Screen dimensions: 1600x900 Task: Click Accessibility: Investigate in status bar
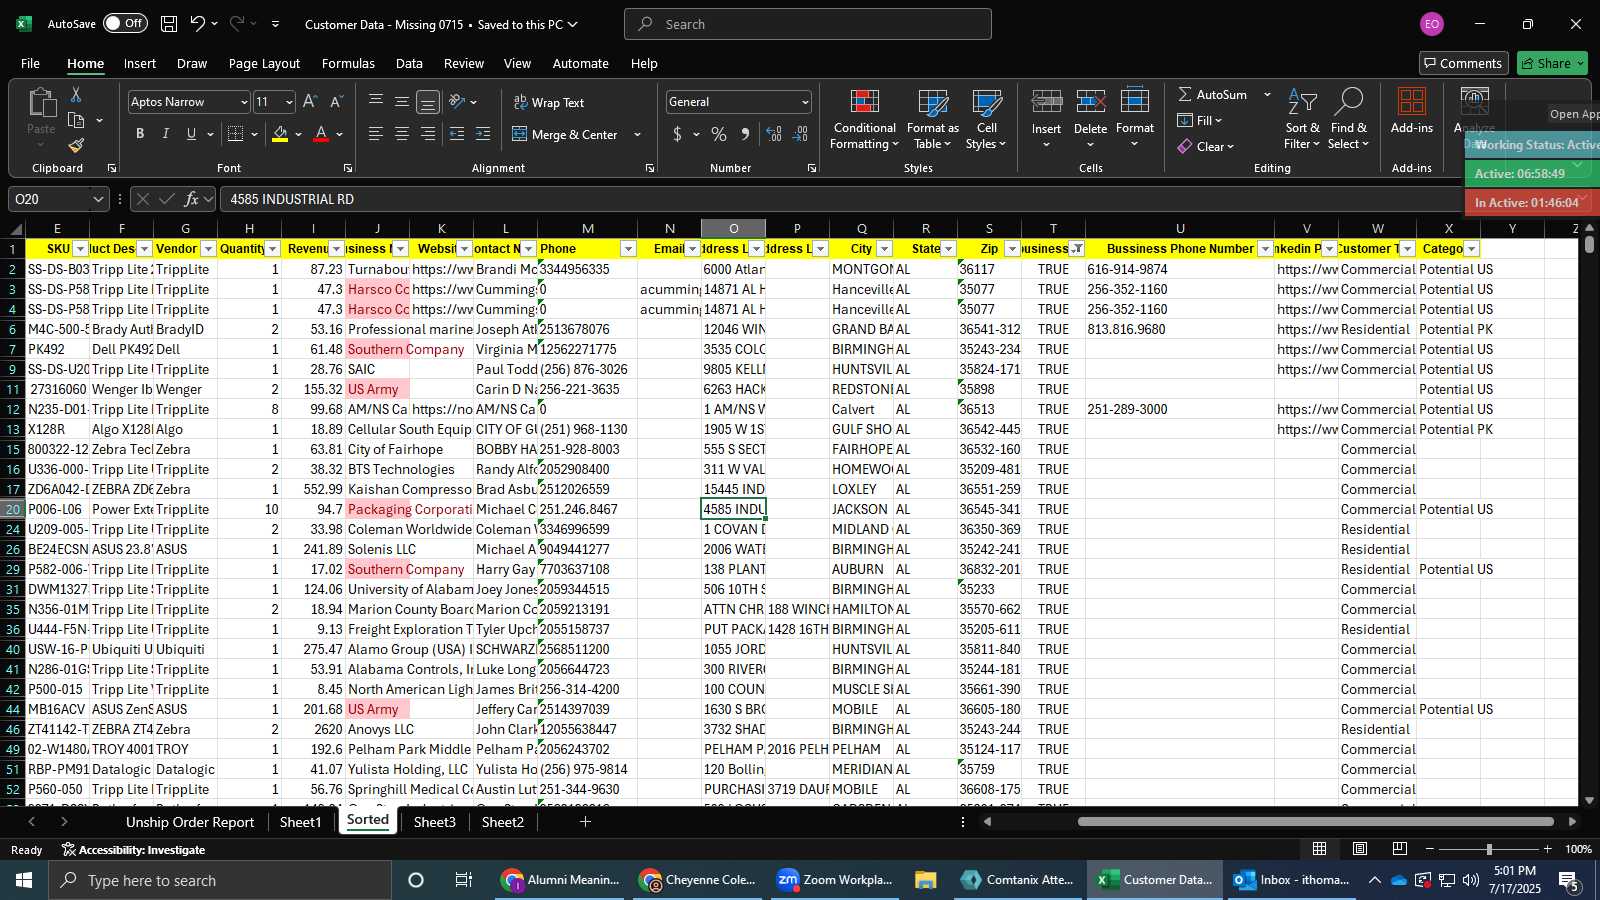pos(133,850)
